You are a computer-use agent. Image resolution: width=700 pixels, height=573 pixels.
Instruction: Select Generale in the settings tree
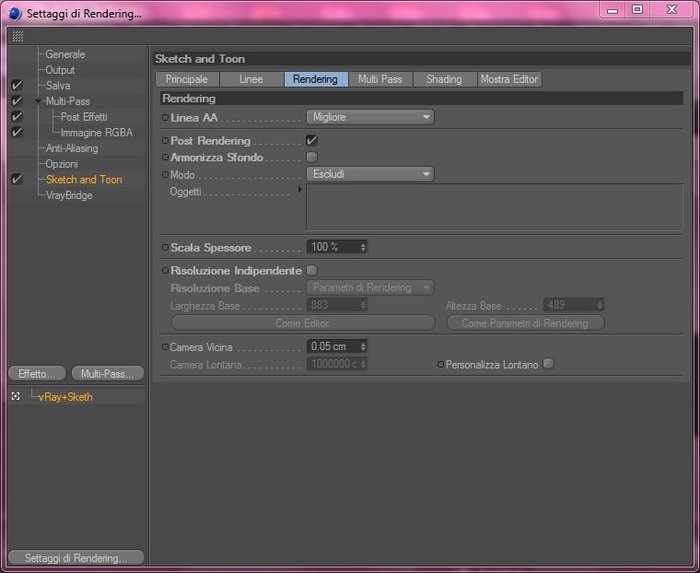point(65,54)
